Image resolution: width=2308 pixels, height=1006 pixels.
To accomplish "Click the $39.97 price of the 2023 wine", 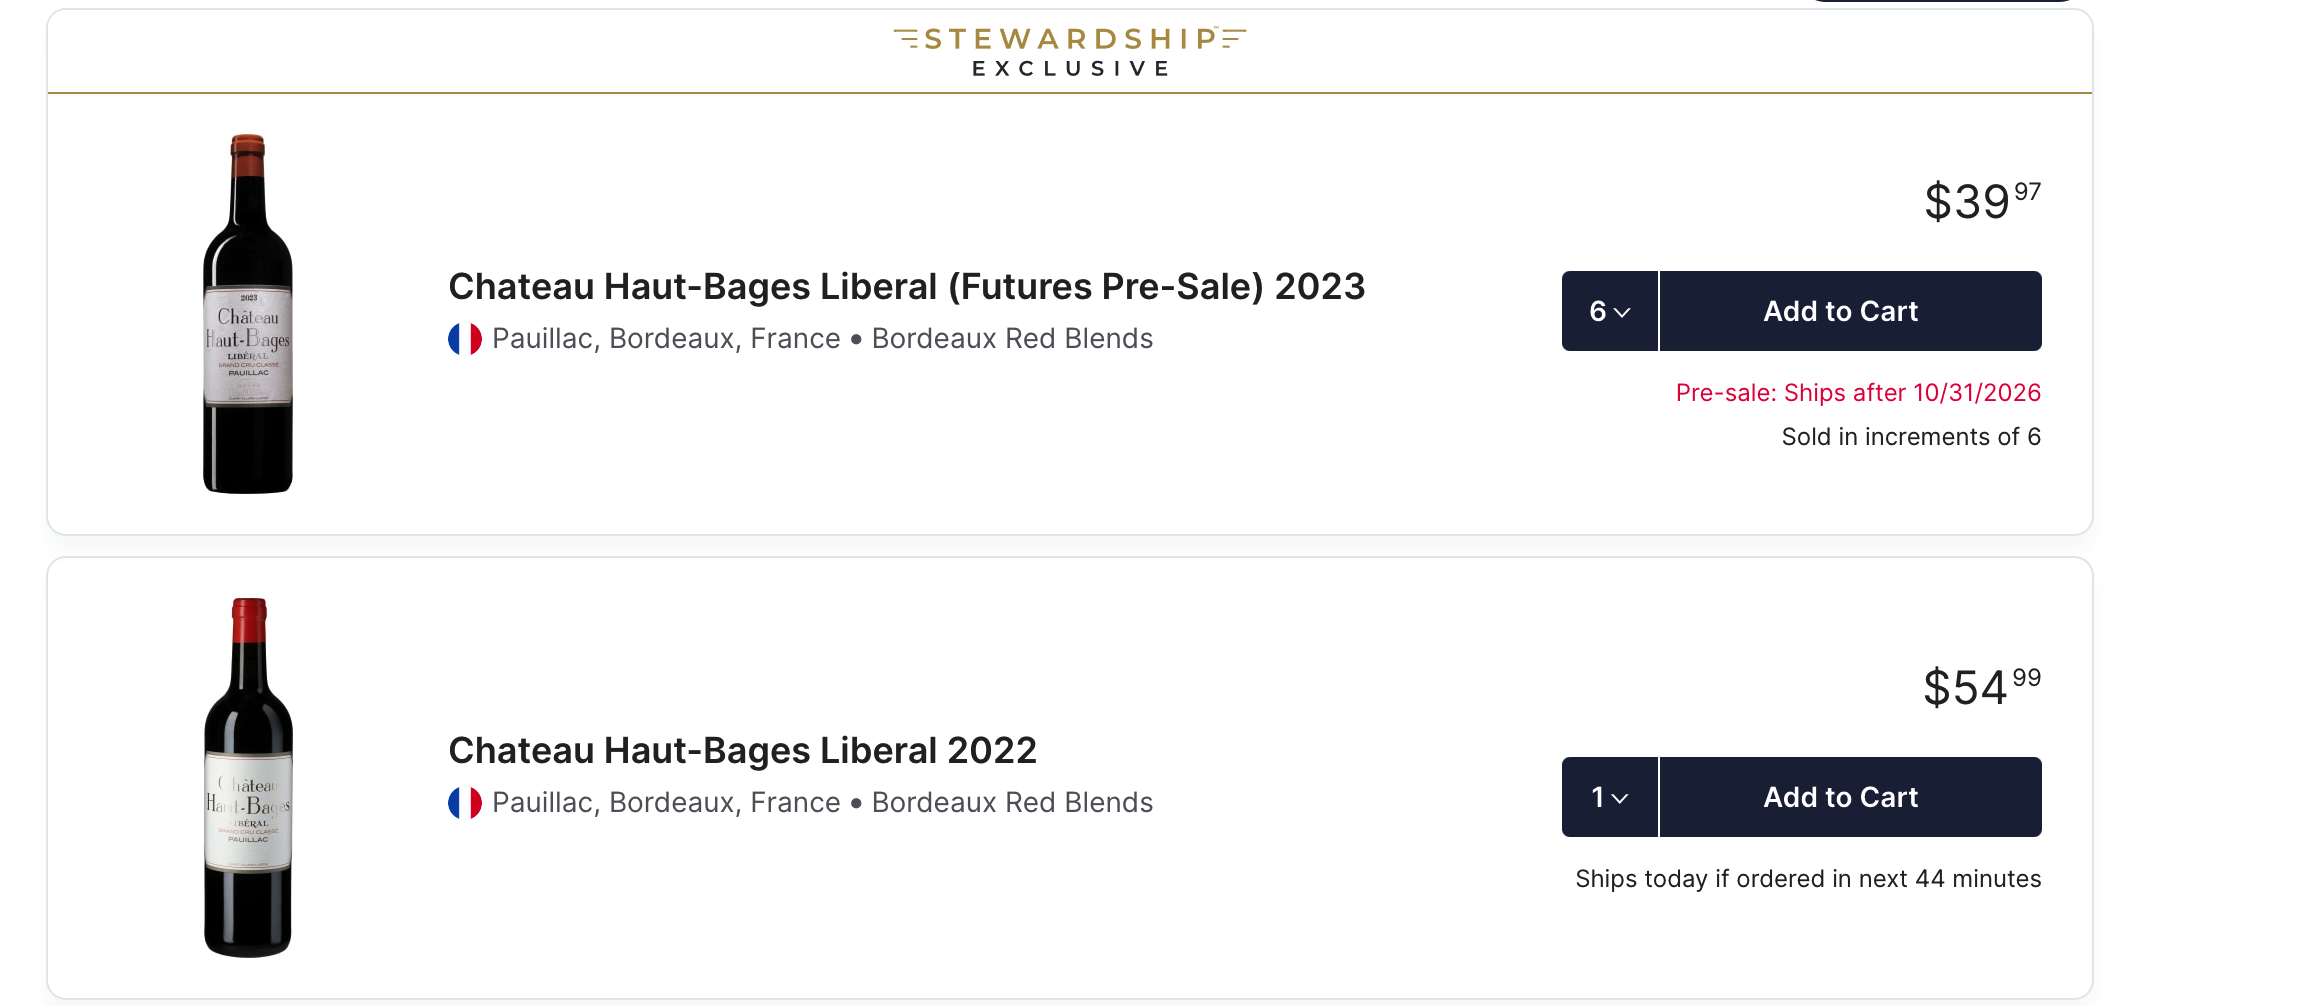I will click(1982, 200).
